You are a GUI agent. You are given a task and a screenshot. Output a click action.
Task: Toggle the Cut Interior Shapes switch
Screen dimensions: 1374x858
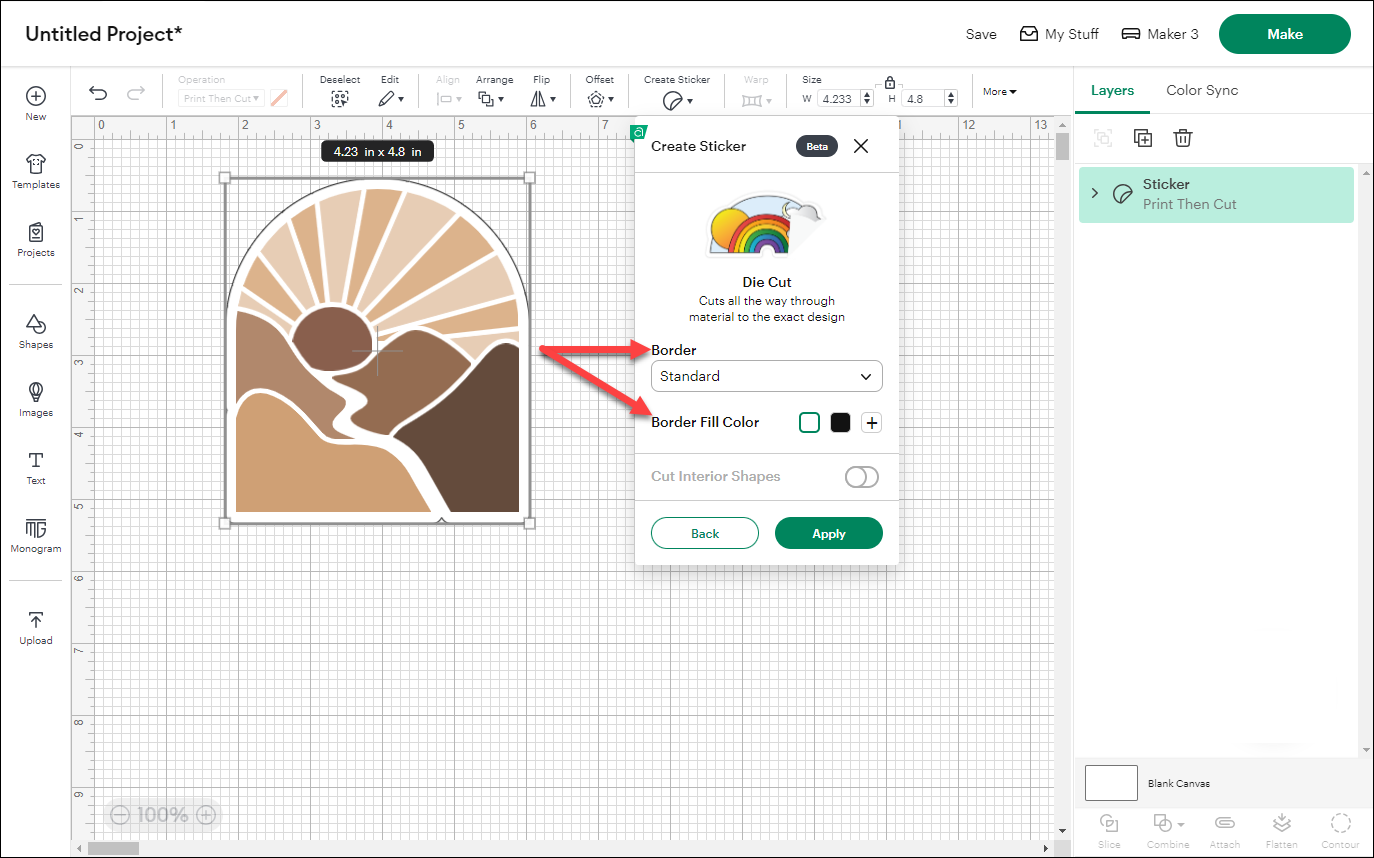coord(861,477)
